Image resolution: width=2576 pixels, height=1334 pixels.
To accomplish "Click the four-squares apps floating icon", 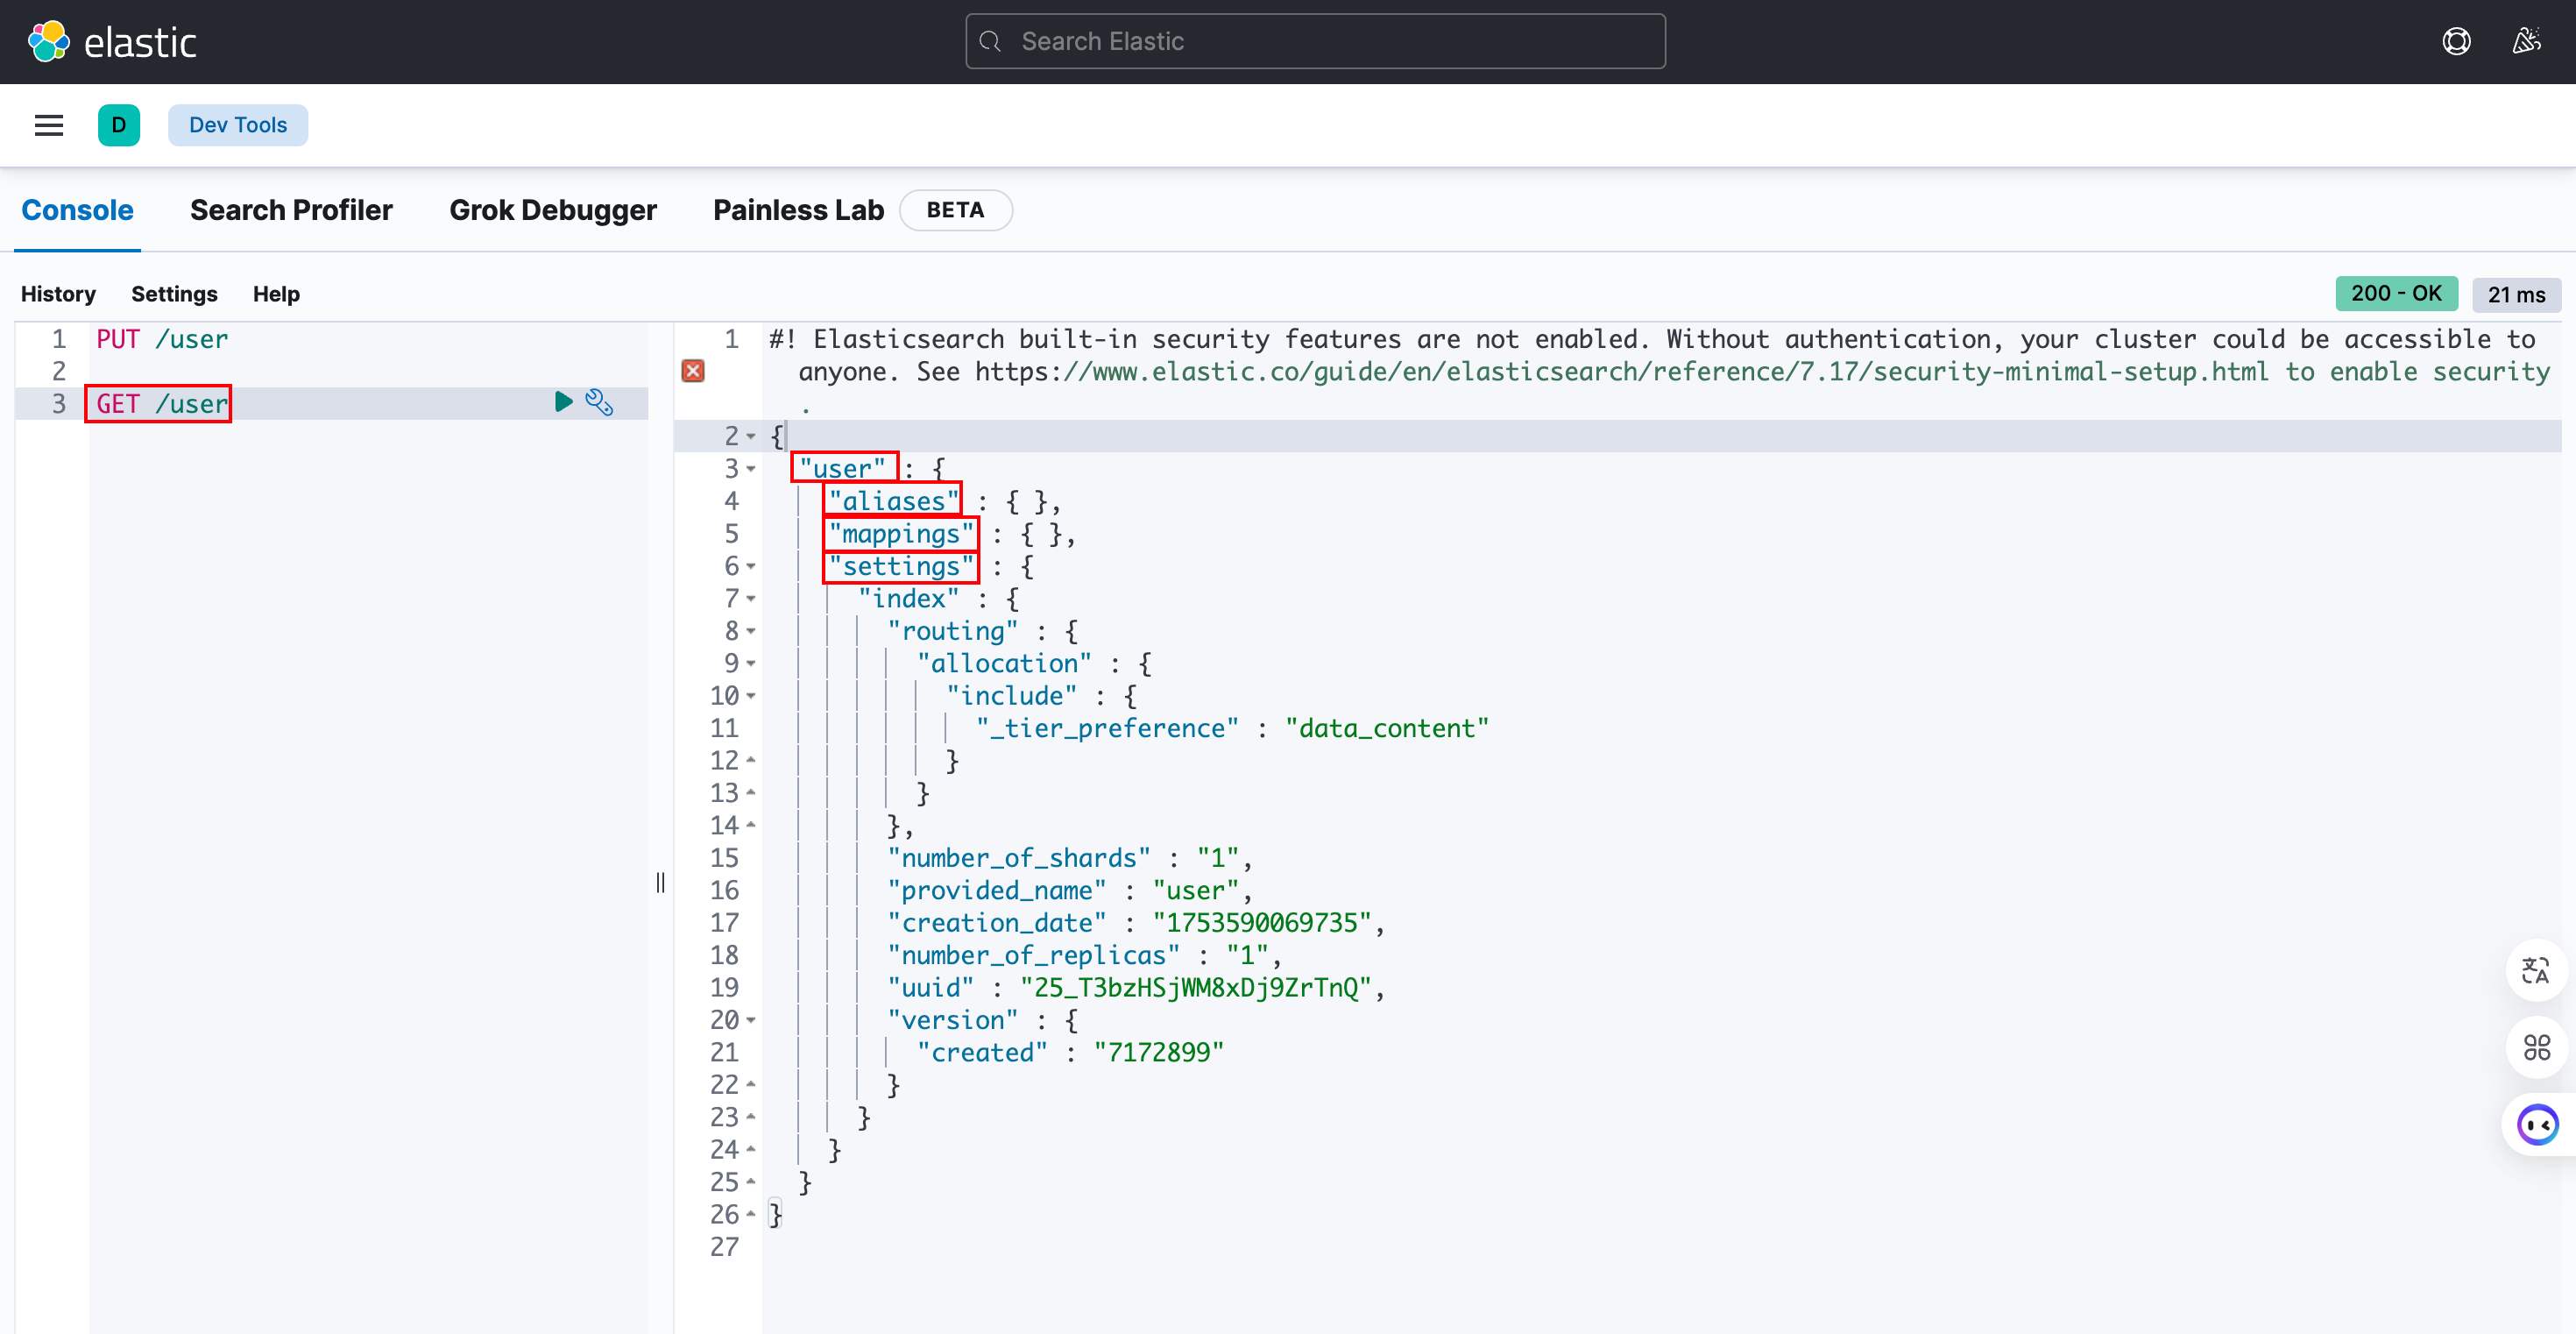I will tap(2536, 1047).
